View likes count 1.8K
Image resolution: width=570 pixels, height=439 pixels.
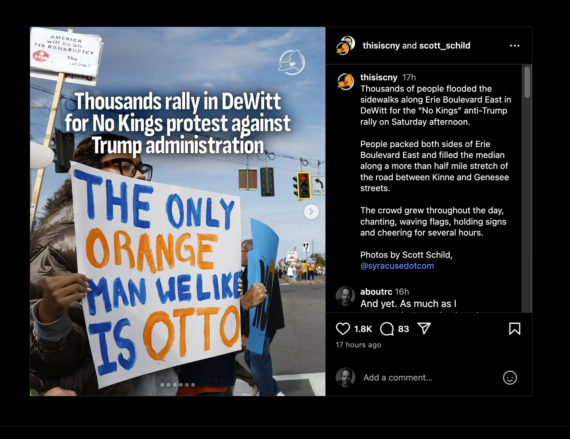(363, 329)
